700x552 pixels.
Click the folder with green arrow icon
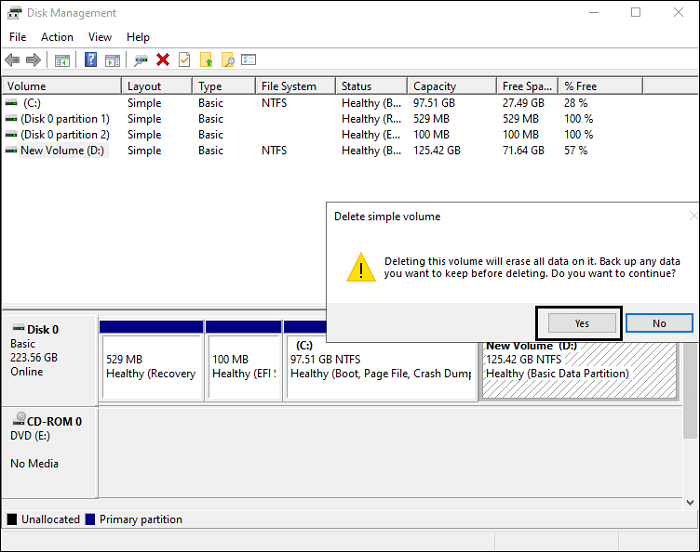point(206,61)
